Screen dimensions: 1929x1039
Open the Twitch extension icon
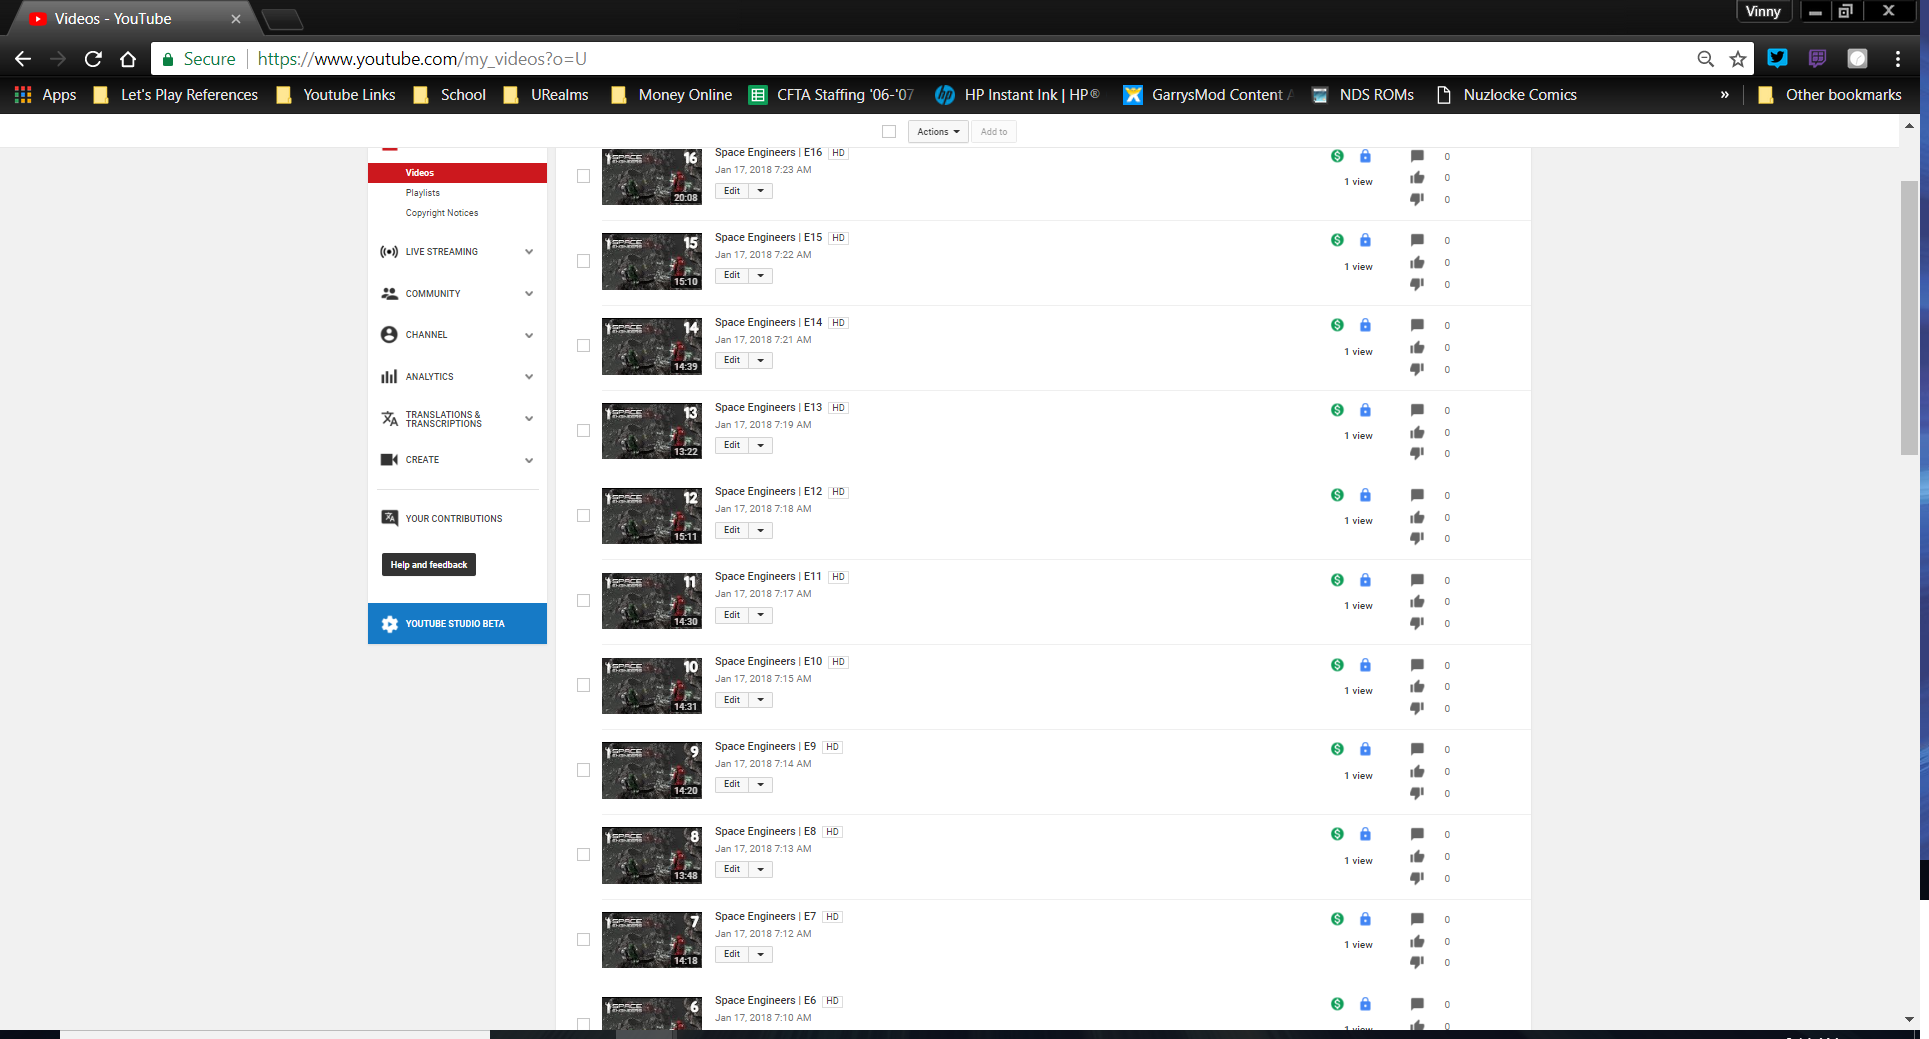[x=1817, y=58]
